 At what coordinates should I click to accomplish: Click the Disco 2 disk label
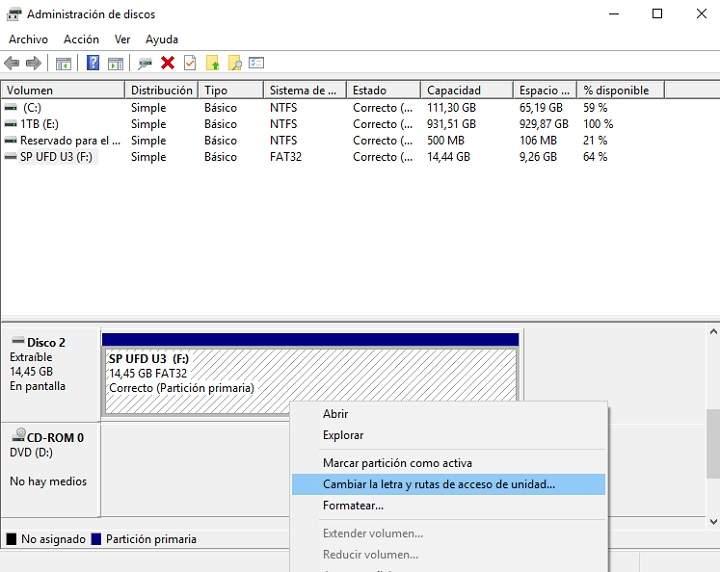tap(46, 342)
